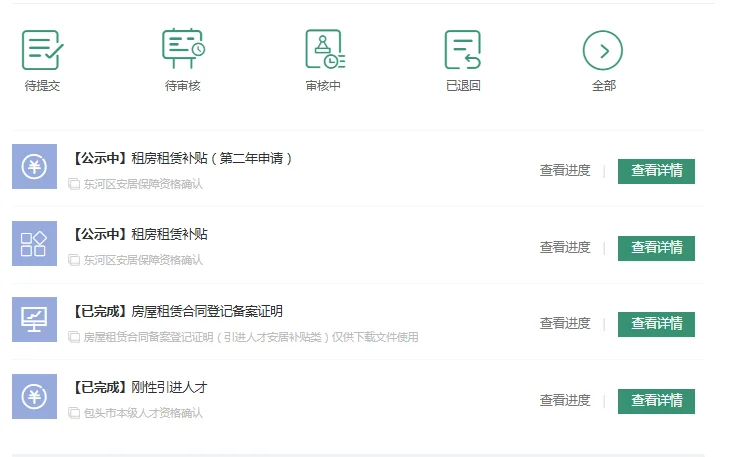Click 东河区安居保障资格确认 under second 租房租赁补贴
The height and width of the screenshot is (457, 735).
pyautogui.click(x=143, y=260)
